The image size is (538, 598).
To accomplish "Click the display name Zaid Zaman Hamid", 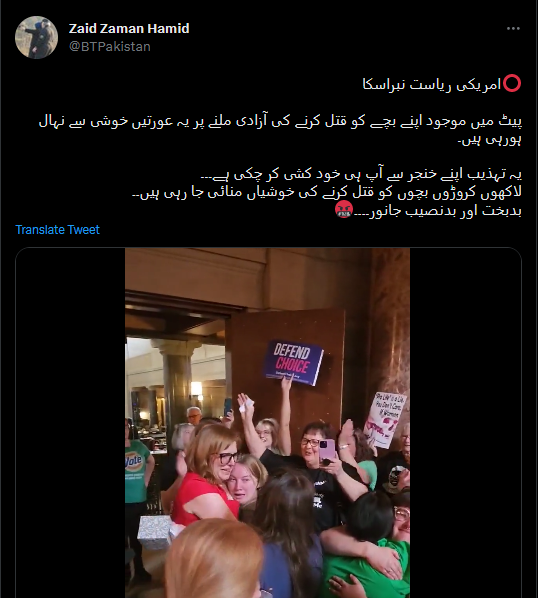I will 129,29.
